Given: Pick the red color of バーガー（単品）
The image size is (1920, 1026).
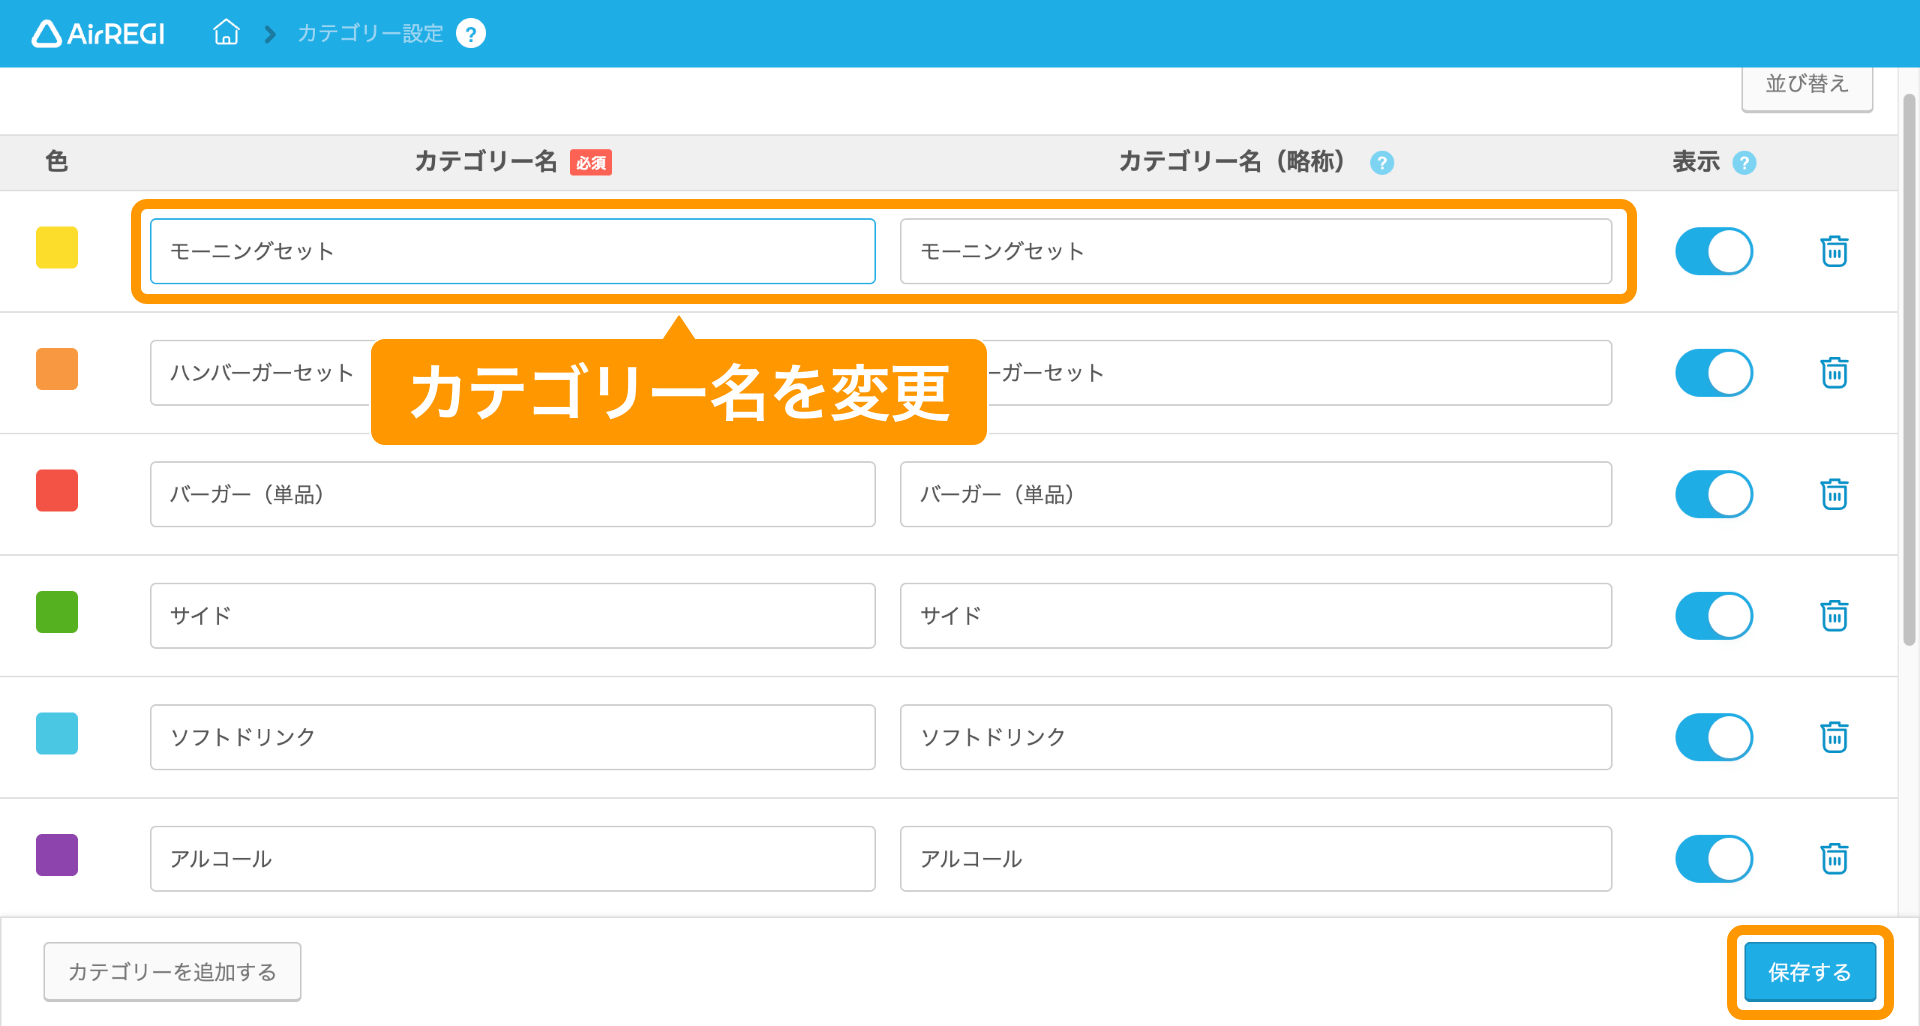Looking at the screenshot, I should [57, 491].
